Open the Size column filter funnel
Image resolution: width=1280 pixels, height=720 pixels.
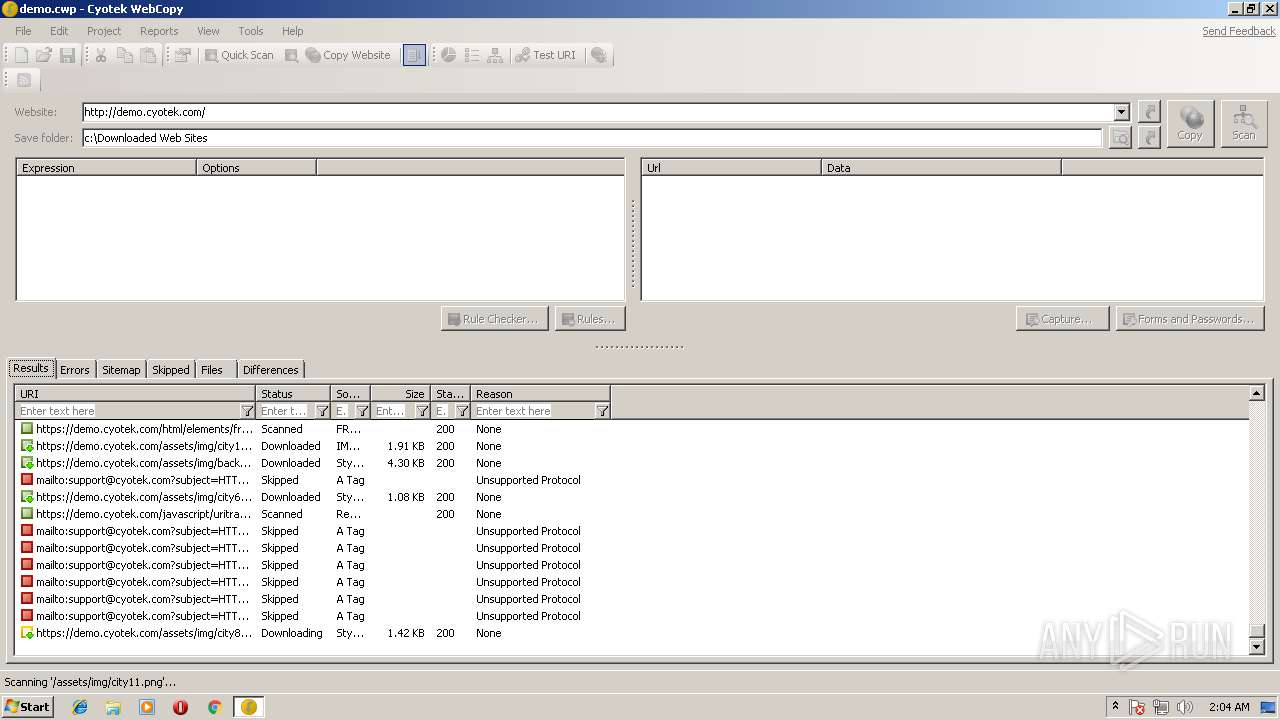(x=422, y=411)
